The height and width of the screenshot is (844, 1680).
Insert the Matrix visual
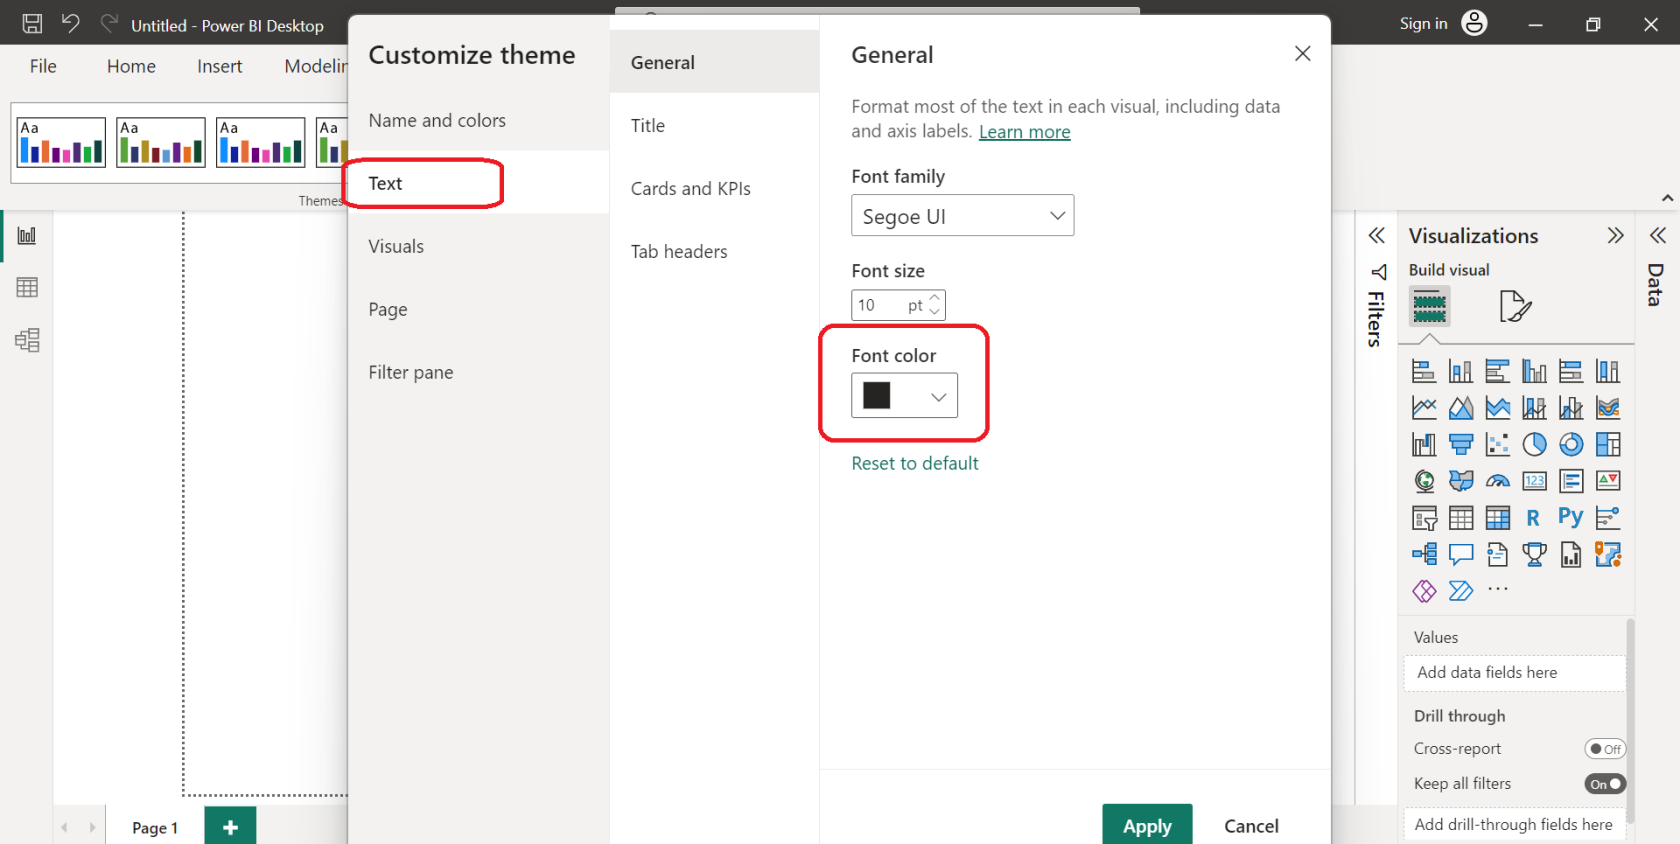[1498, 518]
